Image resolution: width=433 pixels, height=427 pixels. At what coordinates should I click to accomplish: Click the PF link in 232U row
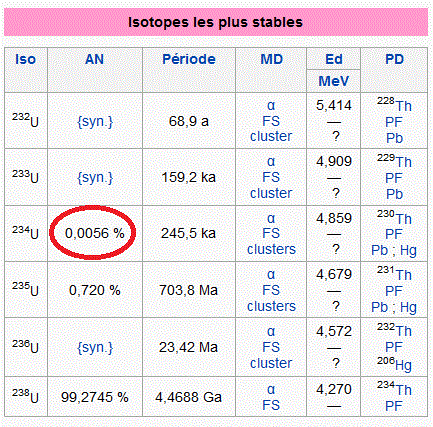[394, 122]
